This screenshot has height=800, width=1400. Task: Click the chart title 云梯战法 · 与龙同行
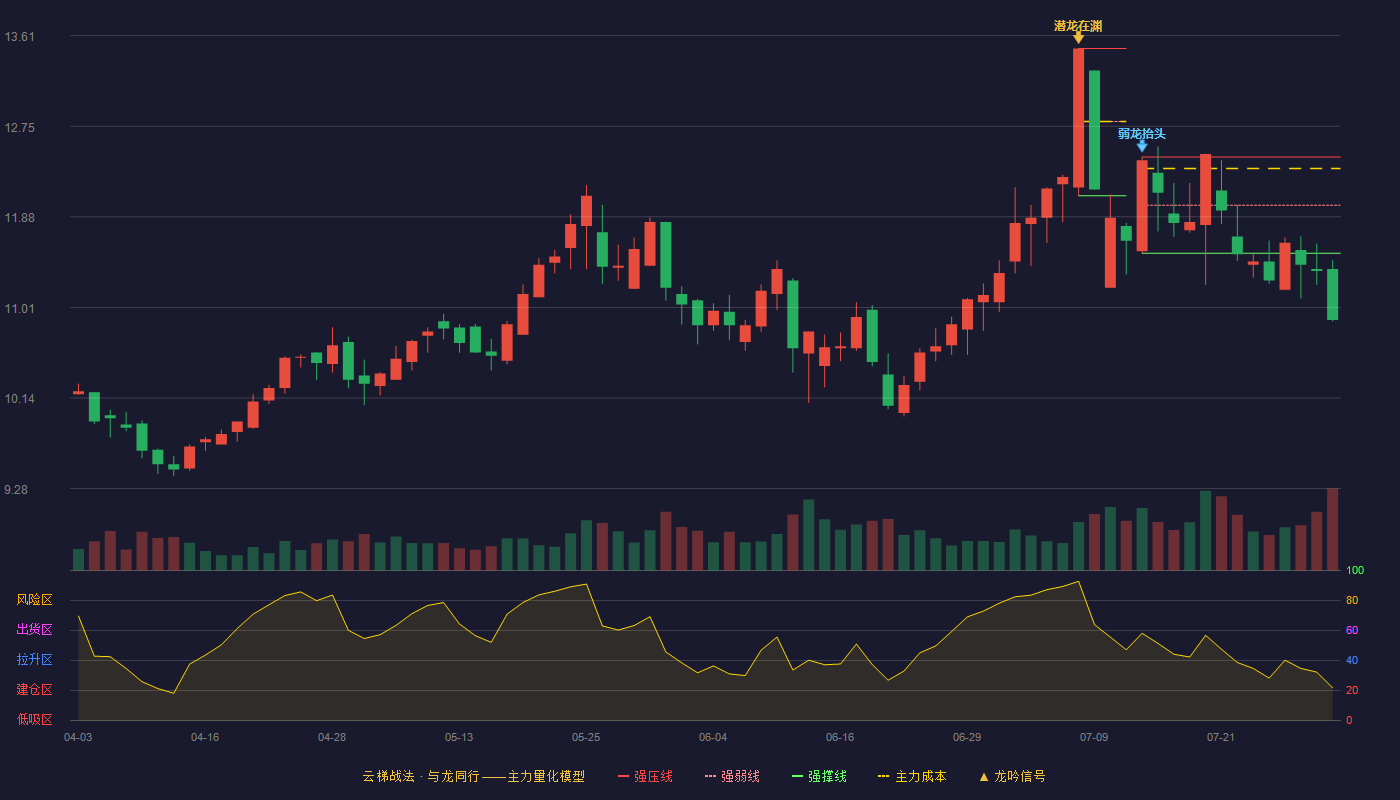(x=421, y=776)
